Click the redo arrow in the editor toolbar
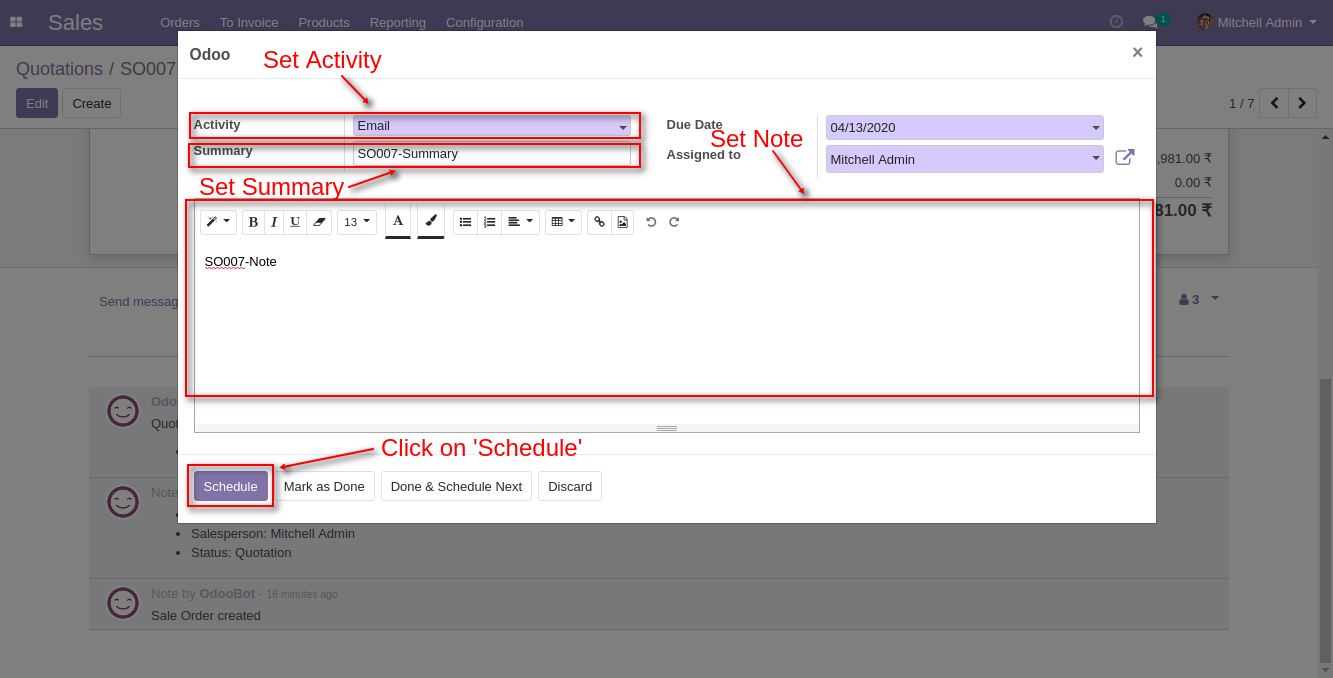The width and height of the screenshot is (1333, 678). [673, 221]
